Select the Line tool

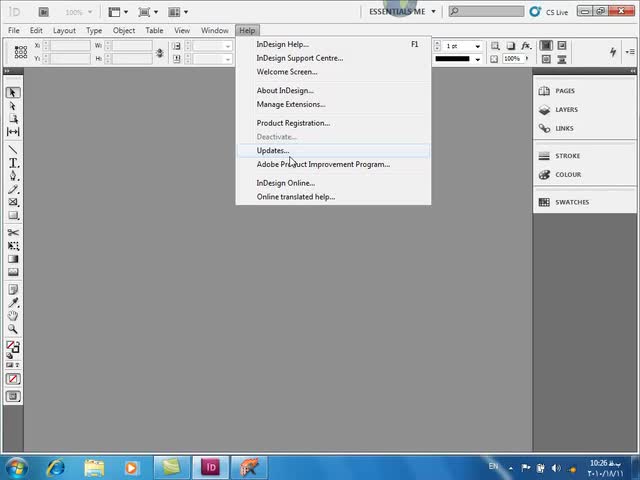pyautogui.click(x=13, y=150)
